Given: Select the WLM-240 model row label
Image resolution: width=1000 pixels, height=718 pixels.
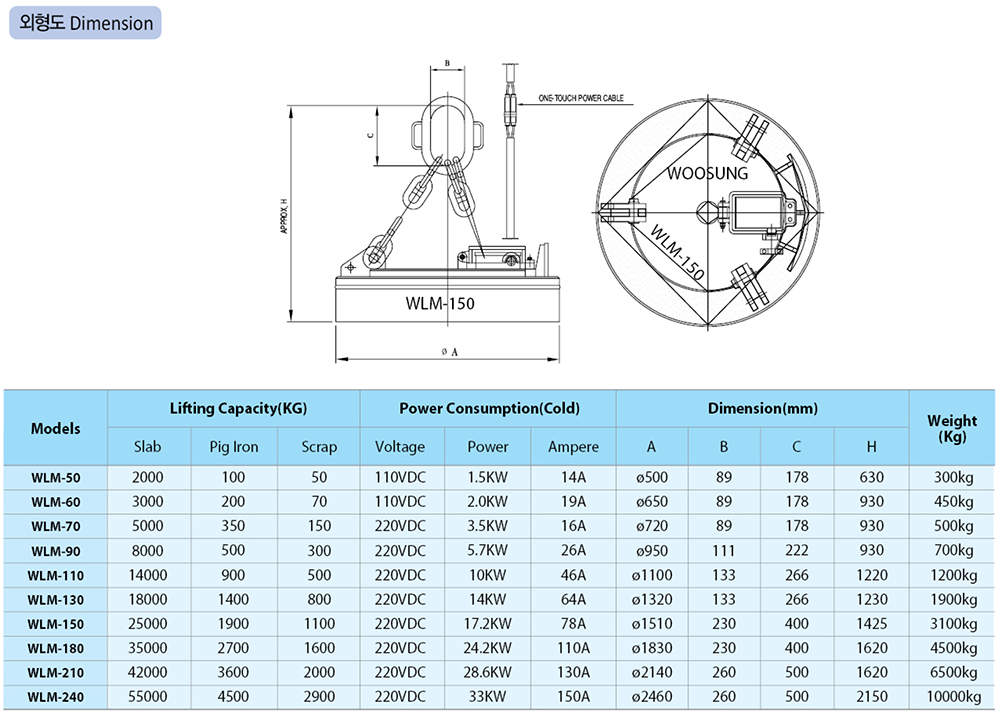Looking at the screenshot, I should click(56, 697).
